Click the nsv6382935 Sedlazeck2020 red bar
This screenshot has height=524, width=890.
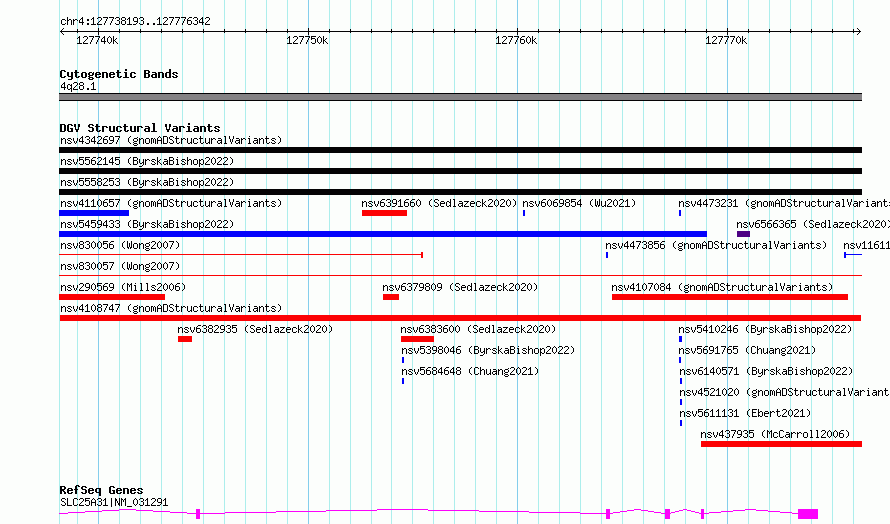tap(185, 339)
